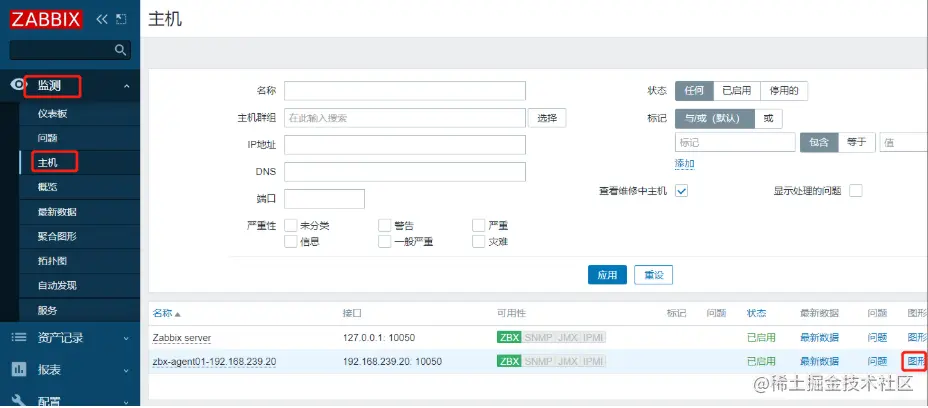Open 问题 in the sidebar
This screenshot has width=928, height=408.
tap(47, 138)
